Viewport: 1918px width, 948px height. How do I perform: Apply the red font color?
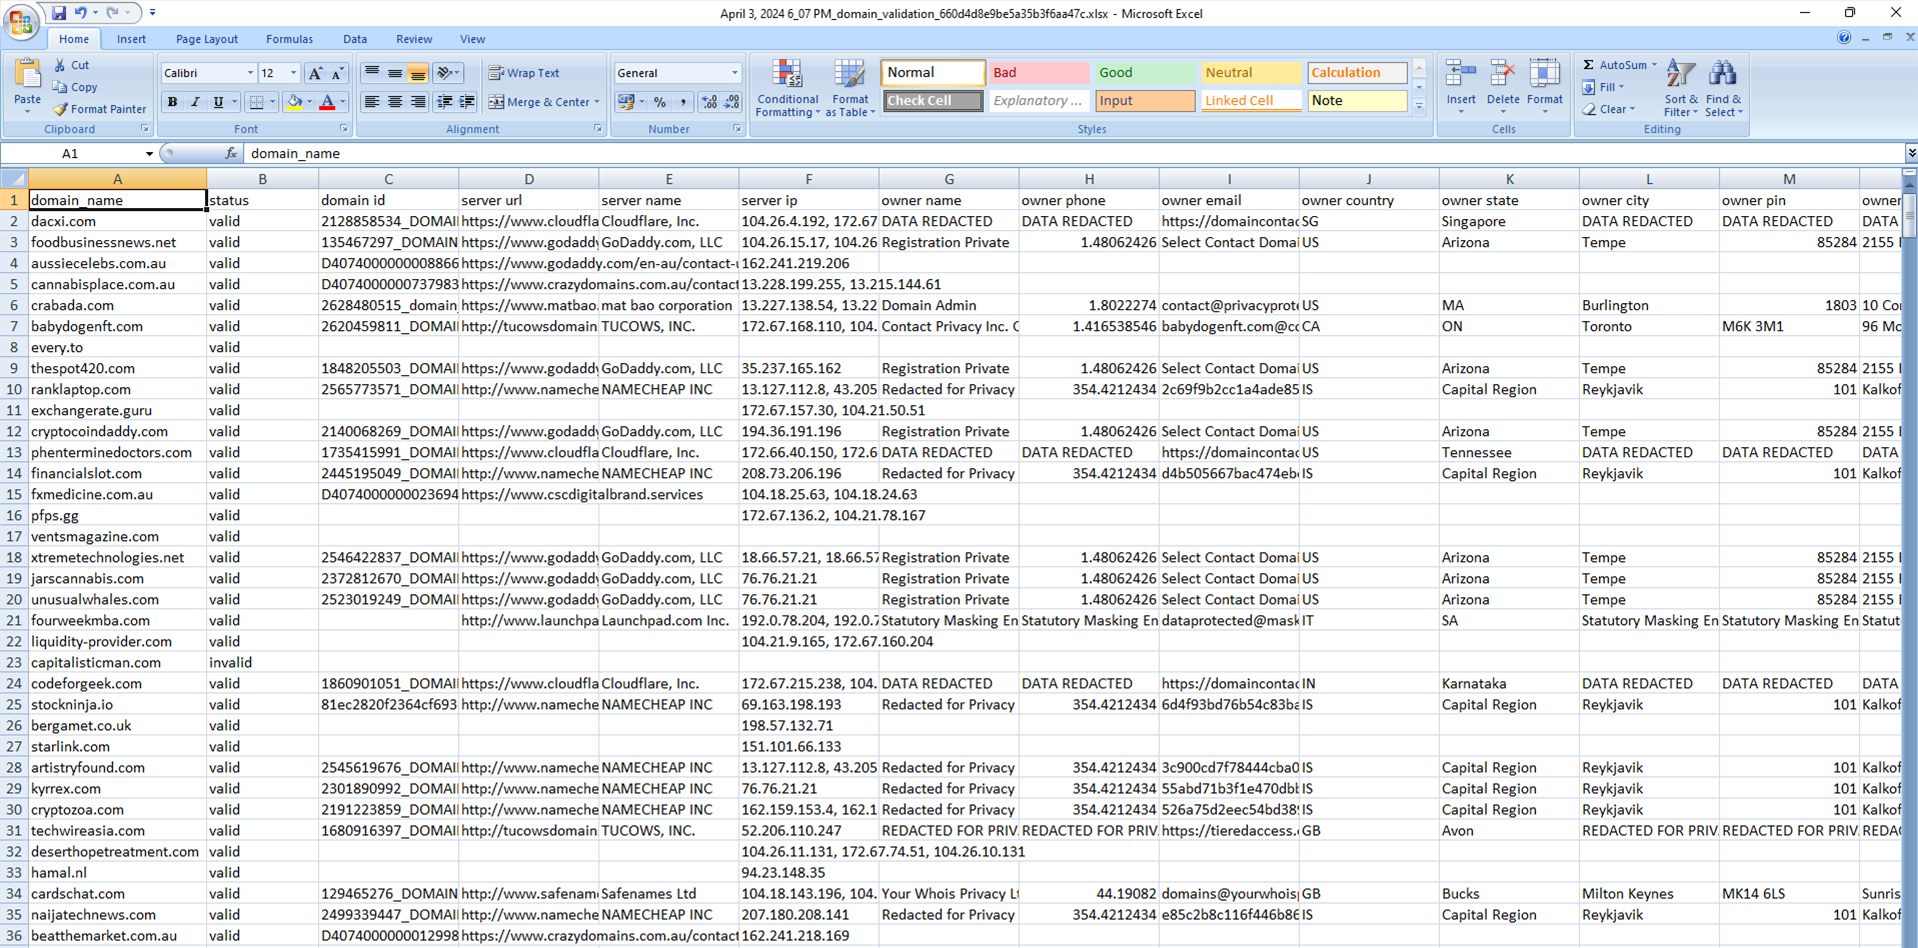click(327, 102)
